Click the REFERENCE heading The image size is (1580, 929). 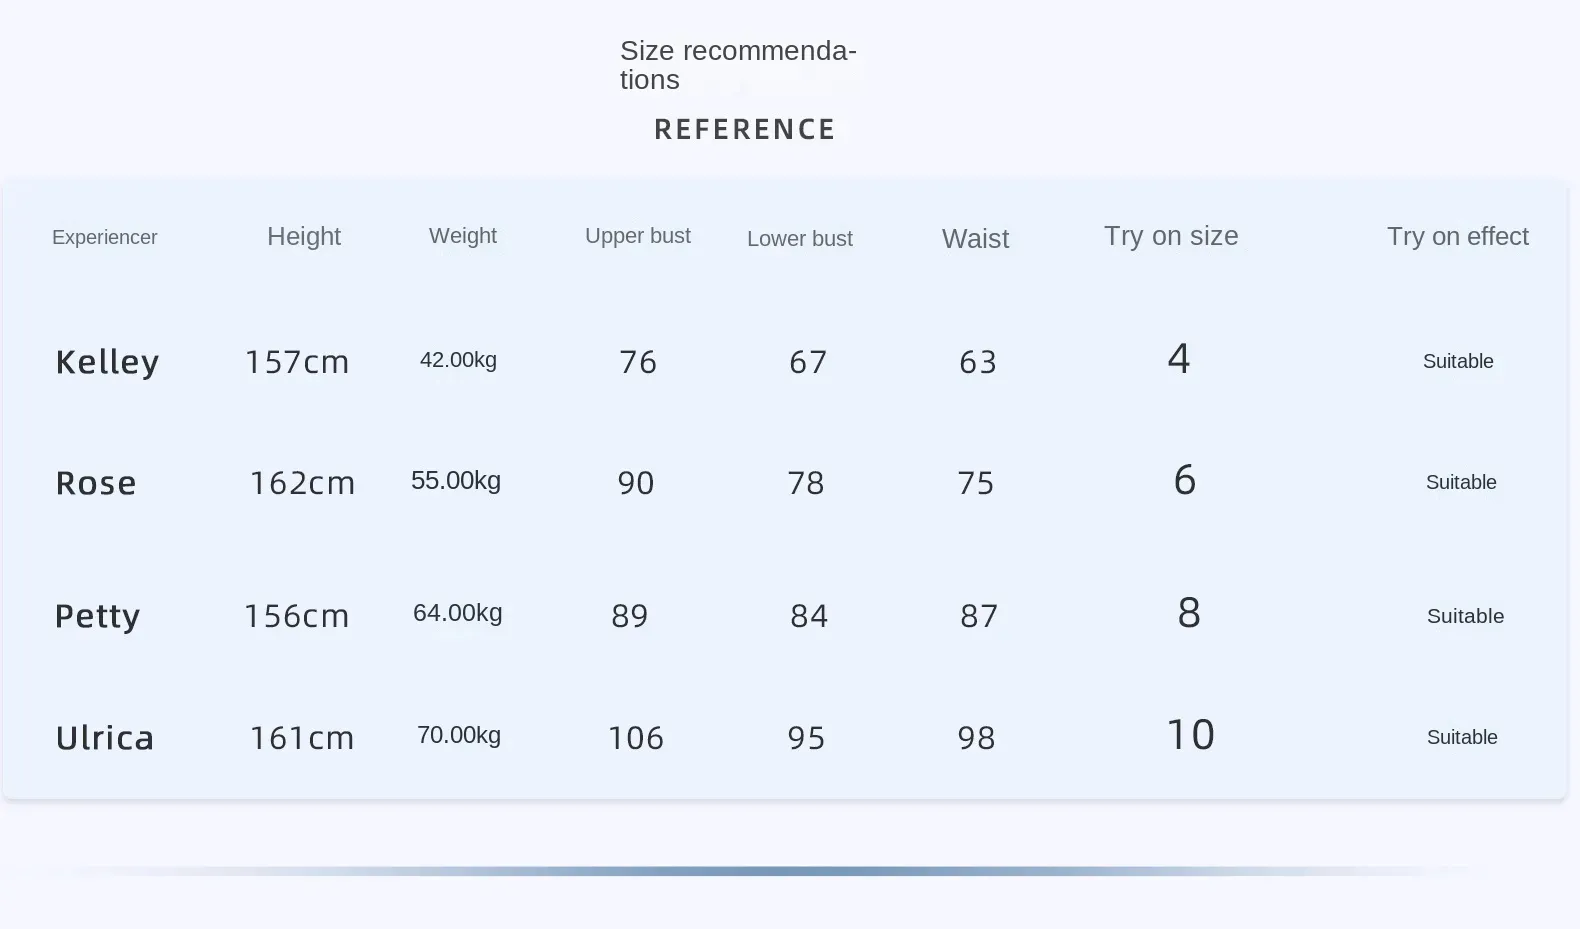click(x=745, y=130)
